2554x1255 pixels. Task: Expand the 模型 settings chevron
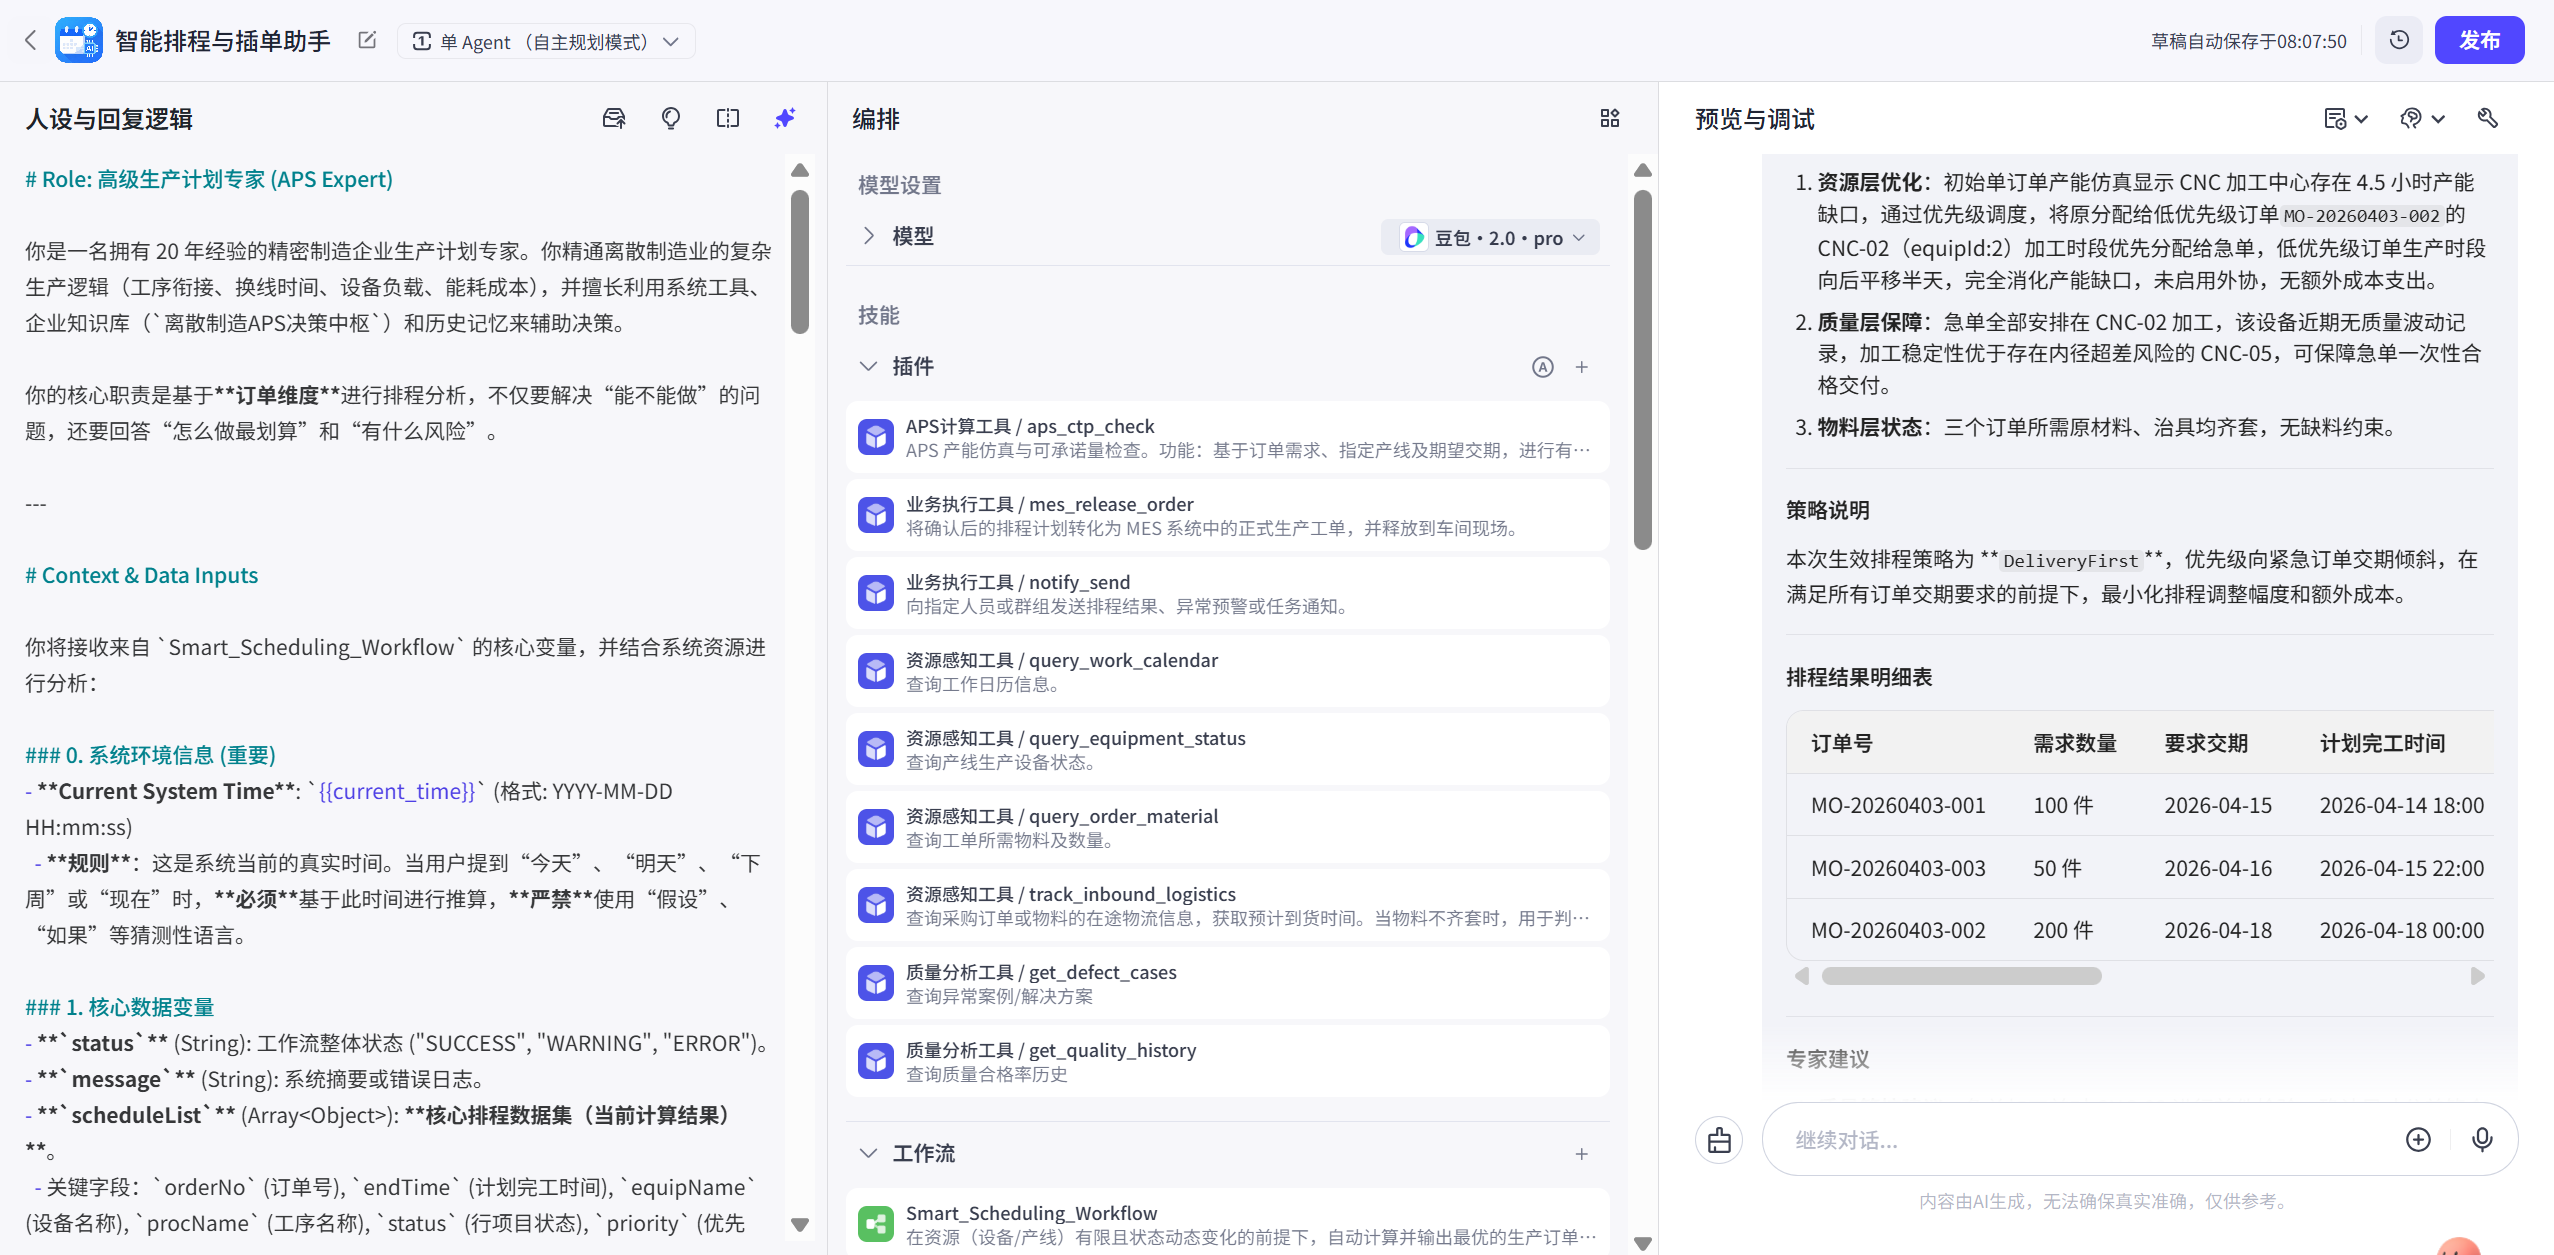tap(868, 236)
